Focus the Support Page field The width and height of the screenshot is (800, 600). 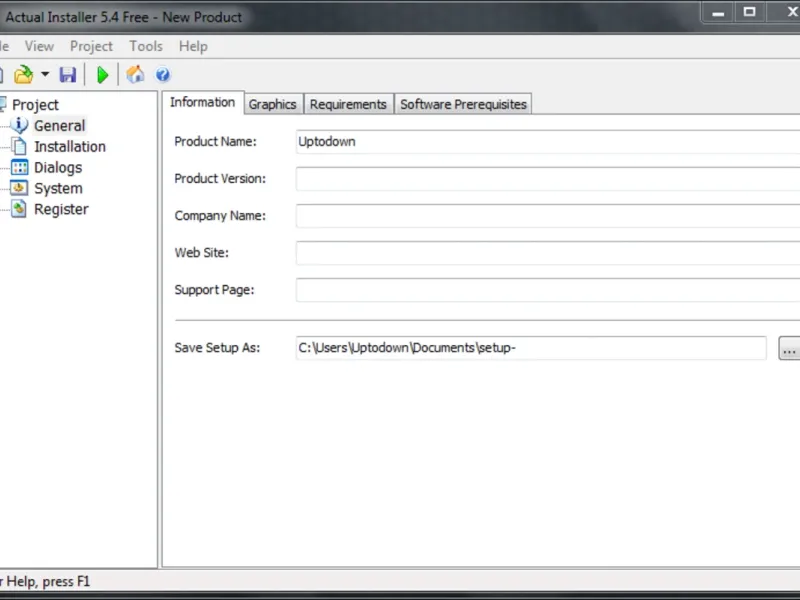click(x=548, y=290)
